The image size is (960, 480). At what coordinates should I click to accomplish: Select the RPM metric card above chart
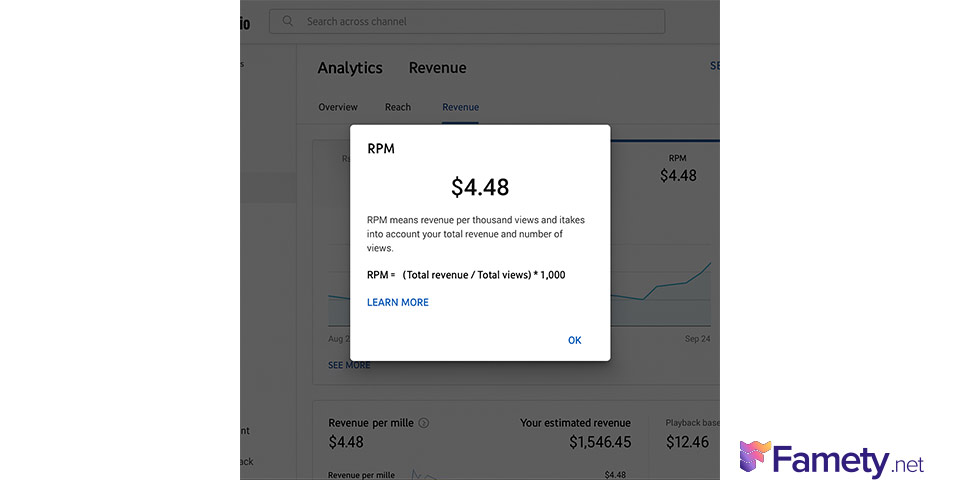click(678, 168)
